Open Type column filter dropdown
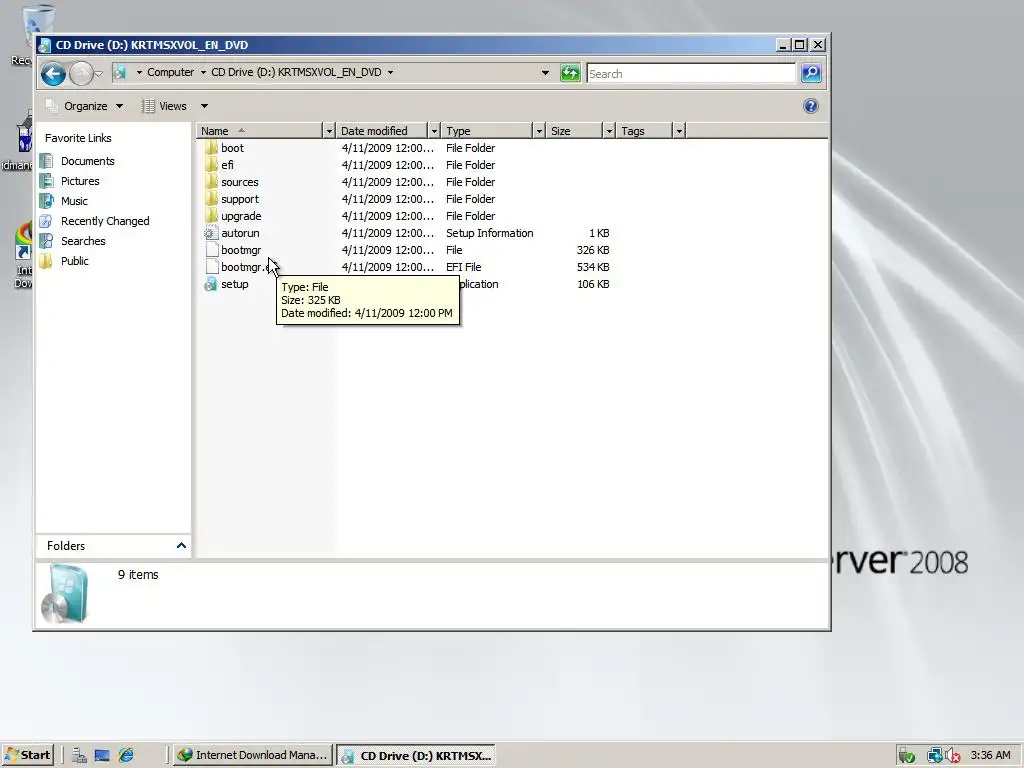Image resolution: width=1024 pixels, height=768 pixels. (539, 131)
